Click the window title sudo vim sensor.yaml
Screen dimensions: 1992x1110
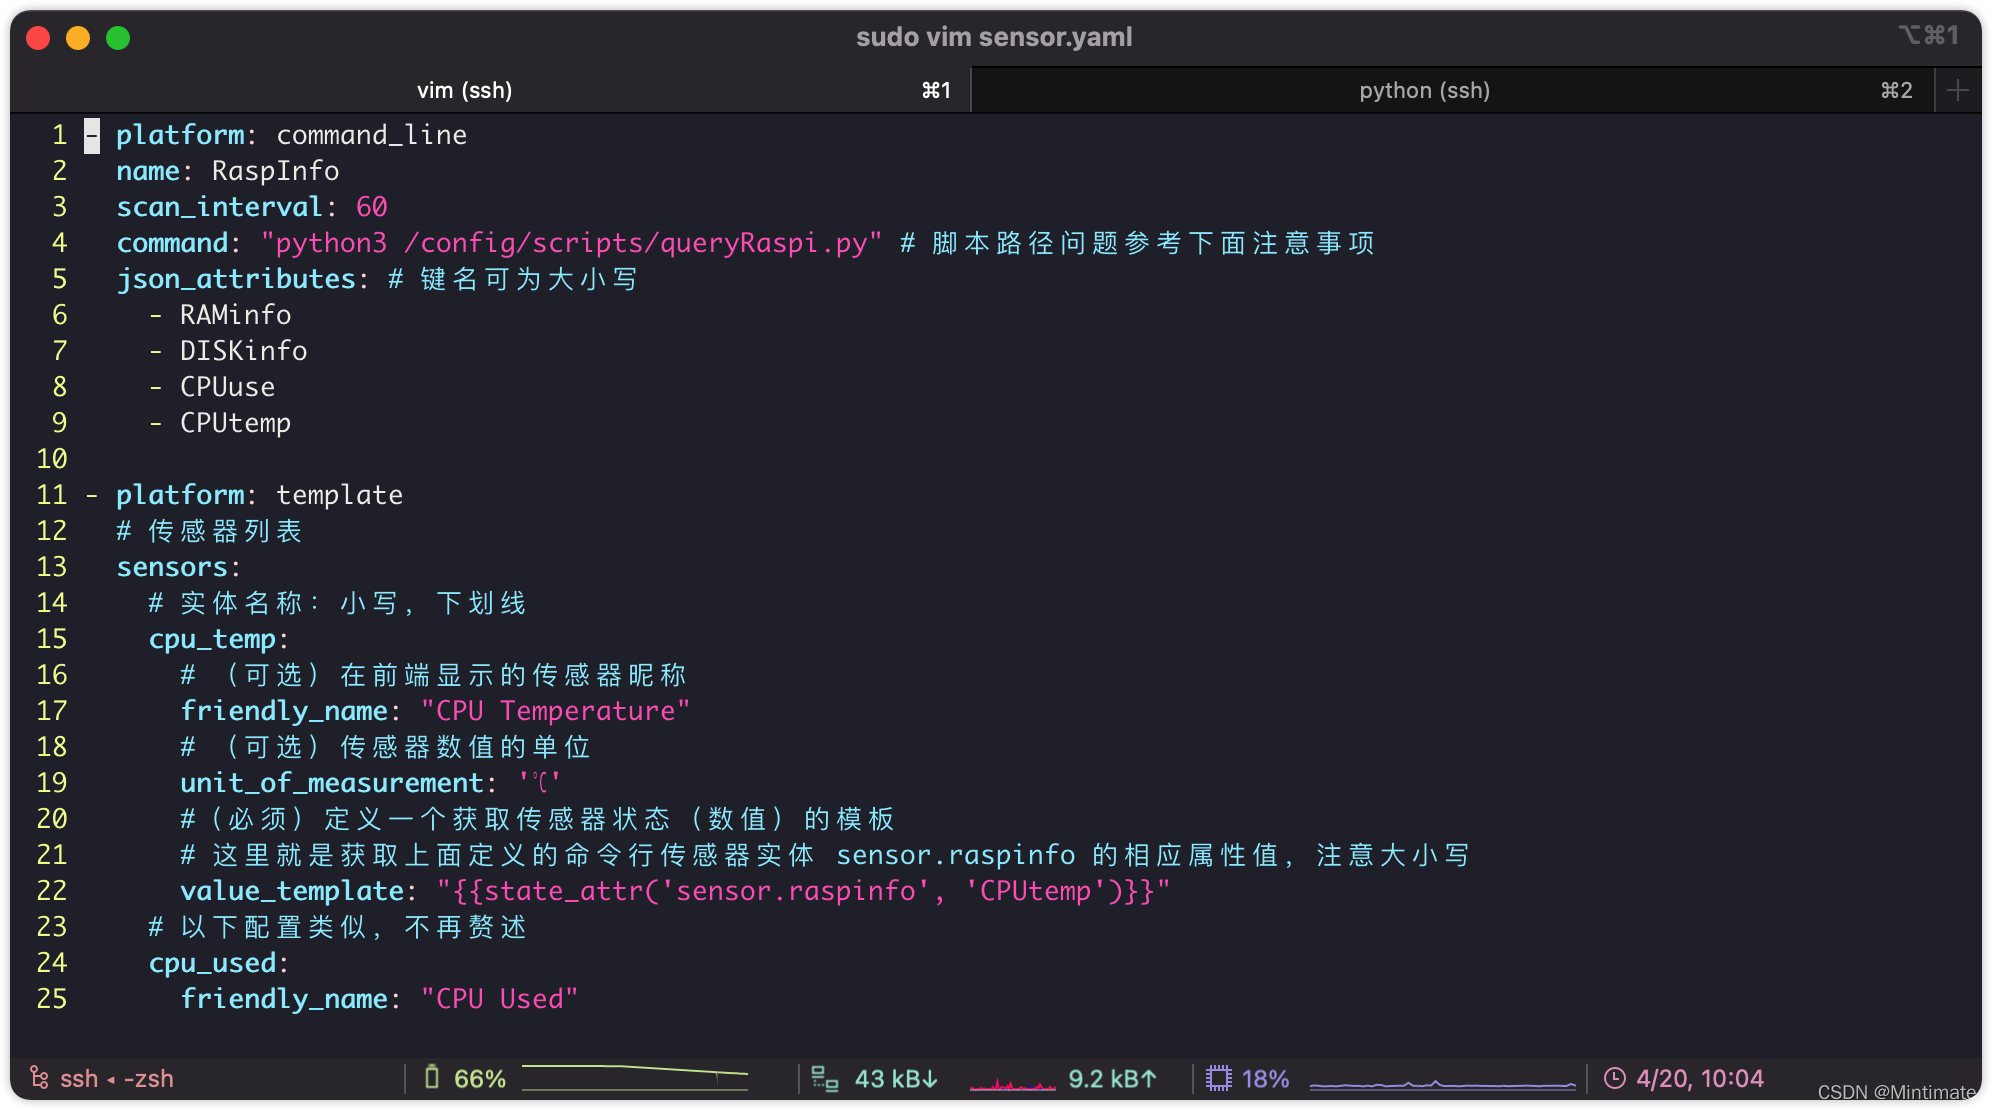click(994, 37)
